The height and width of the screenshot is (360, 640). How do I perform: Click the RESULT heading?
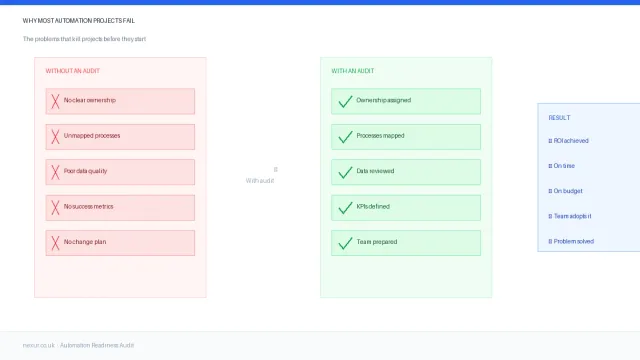(559, 118)
